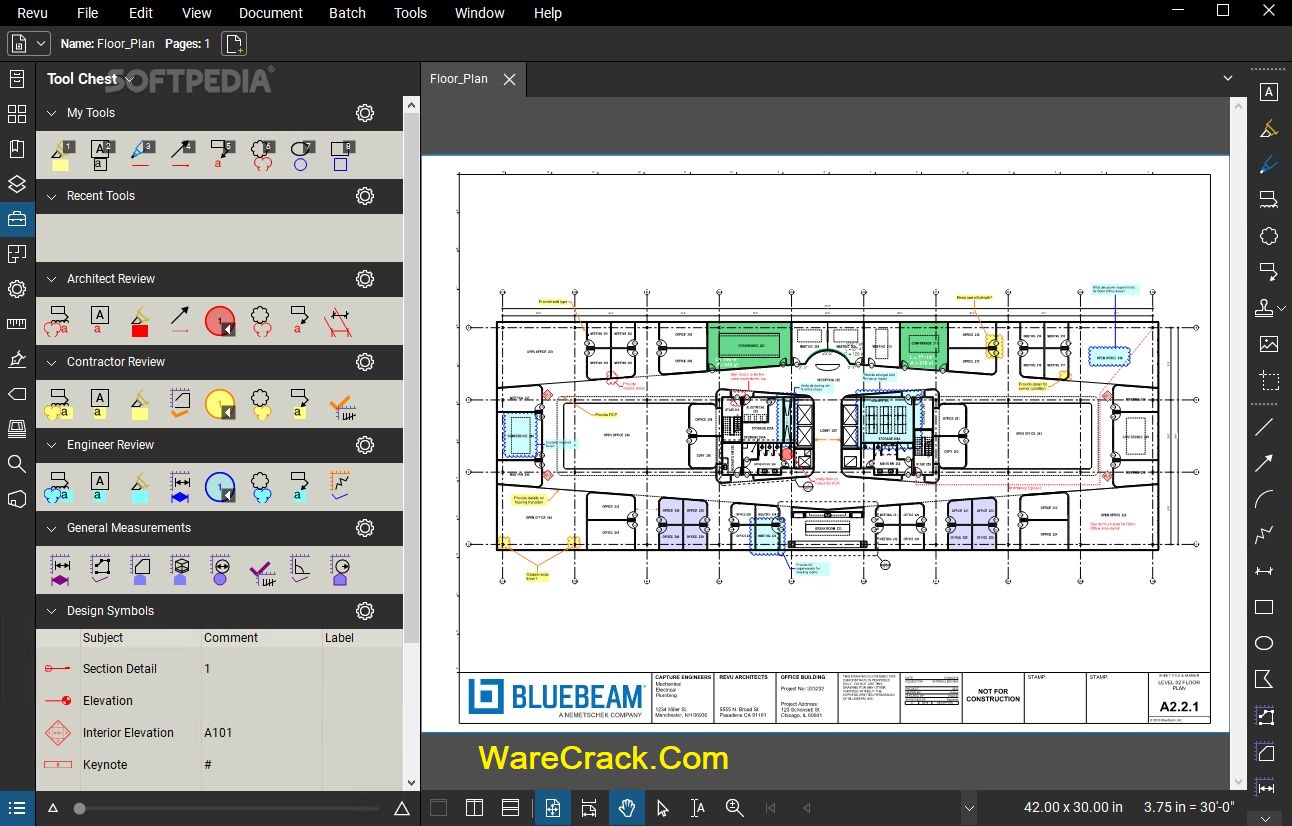The width and height of the screenshot is (1292, 826).
Task: Open the Layers panel icon
Action: 17,184
